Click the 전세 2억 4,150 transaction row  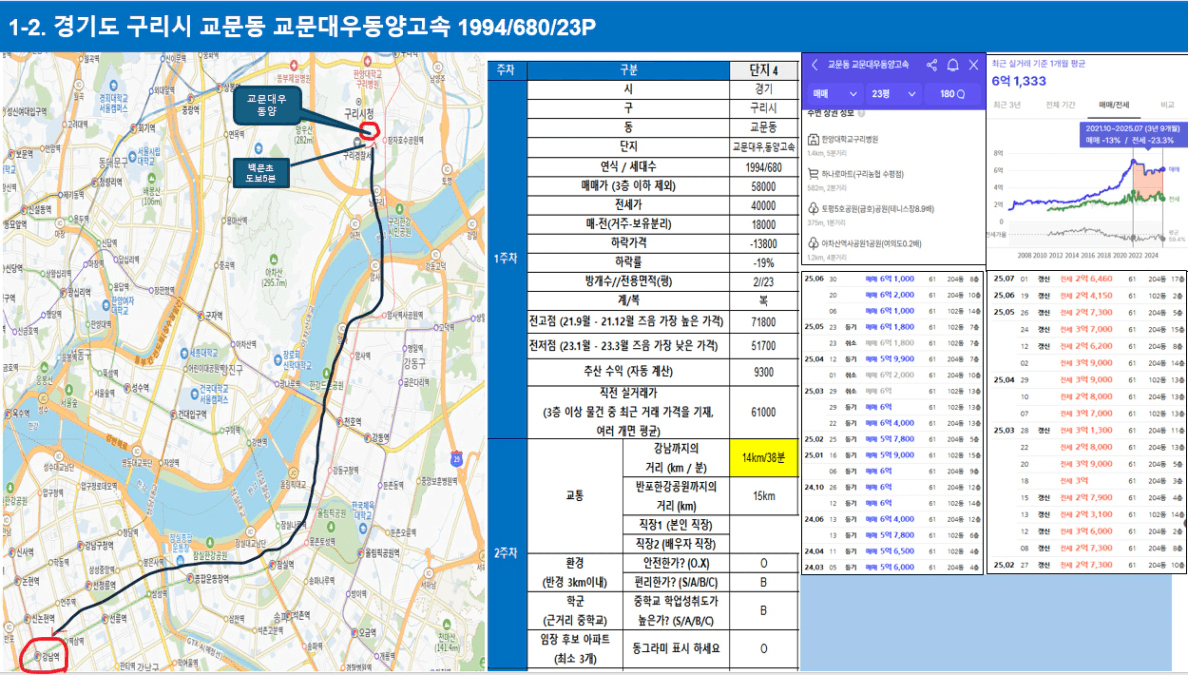[1088, 295]
